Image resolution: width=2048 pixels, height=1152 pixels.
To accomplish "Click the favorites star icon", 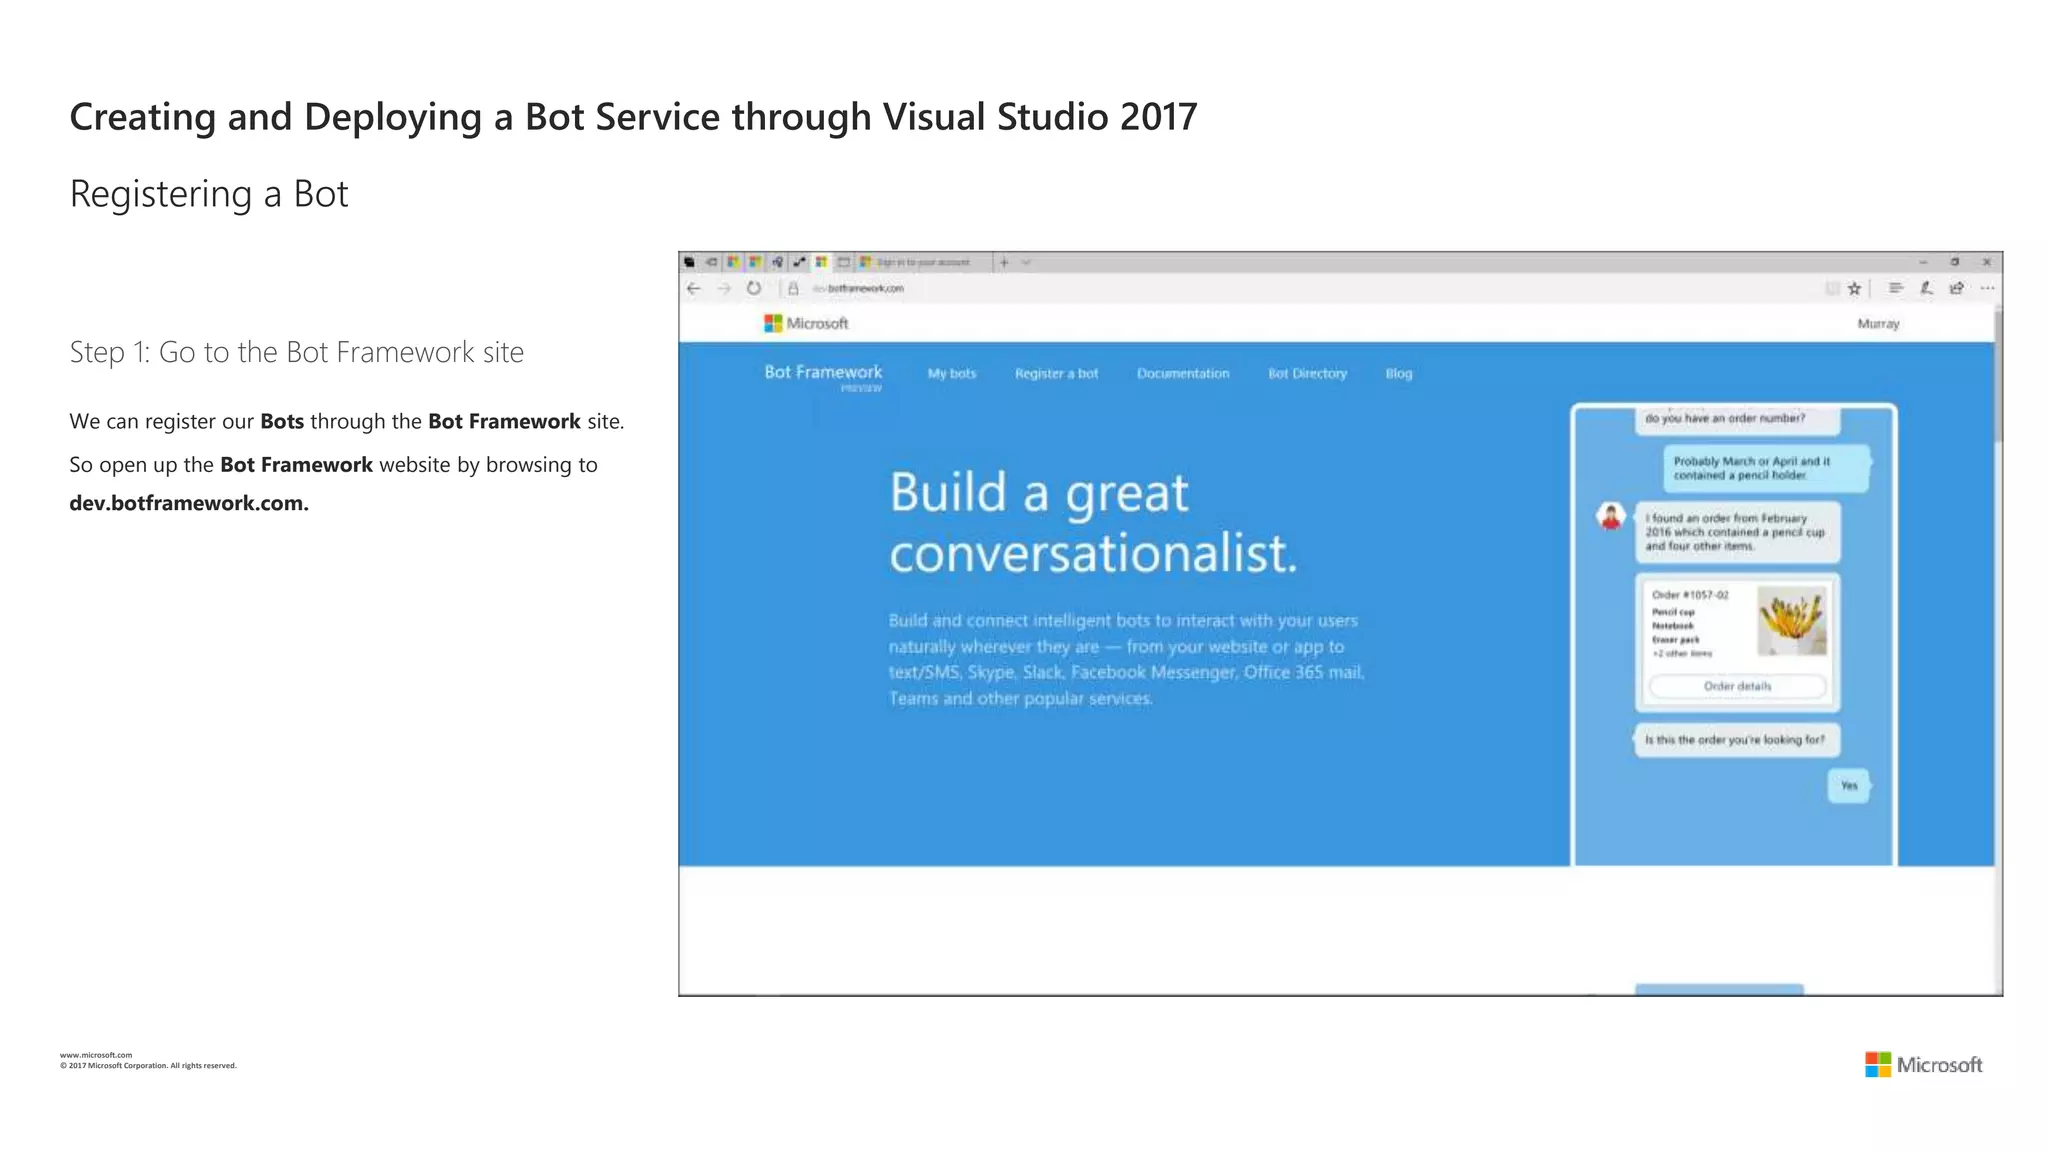I will [1855, 288].
